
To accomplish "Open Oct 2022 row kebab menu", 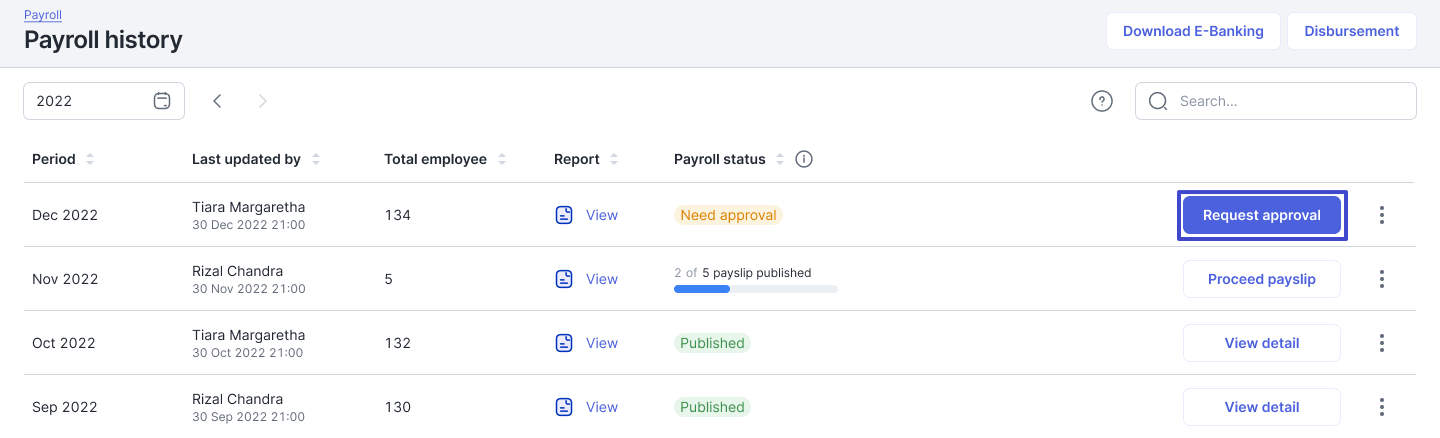I will (x=1382, y=343).
